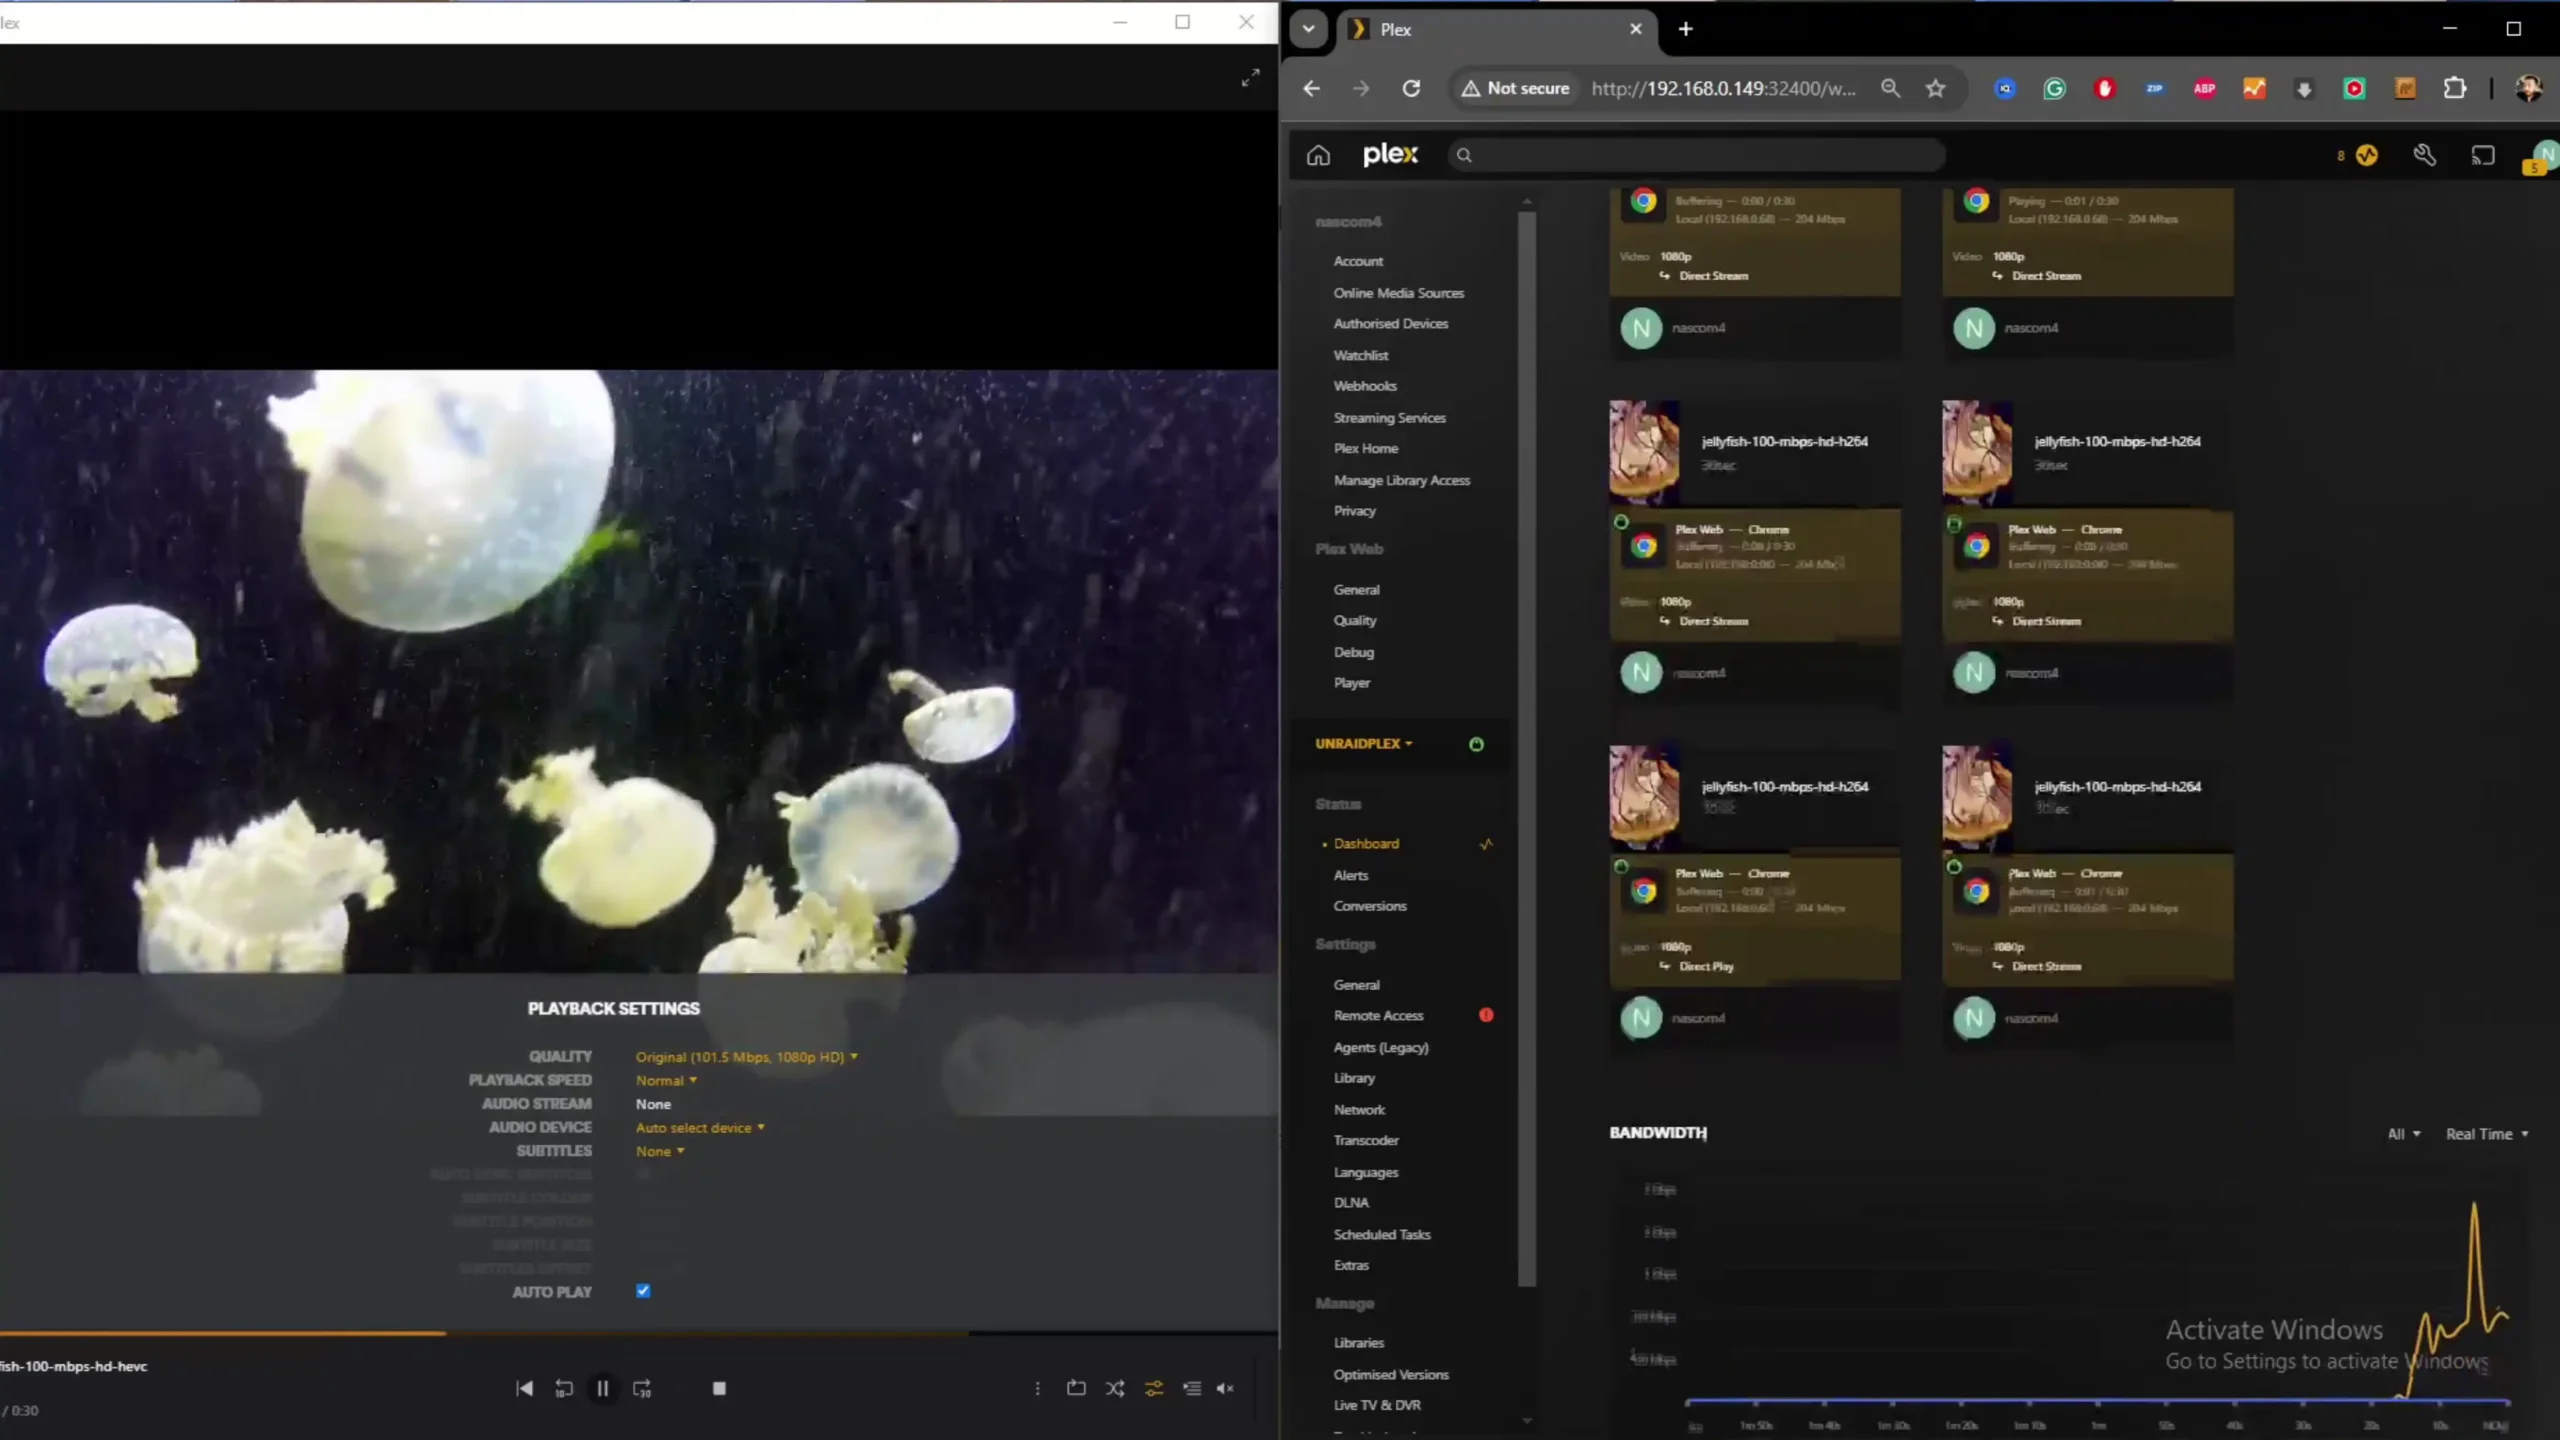
Task: Open the Playback Speed Normal dropdown
Action: coord(666,1080)
